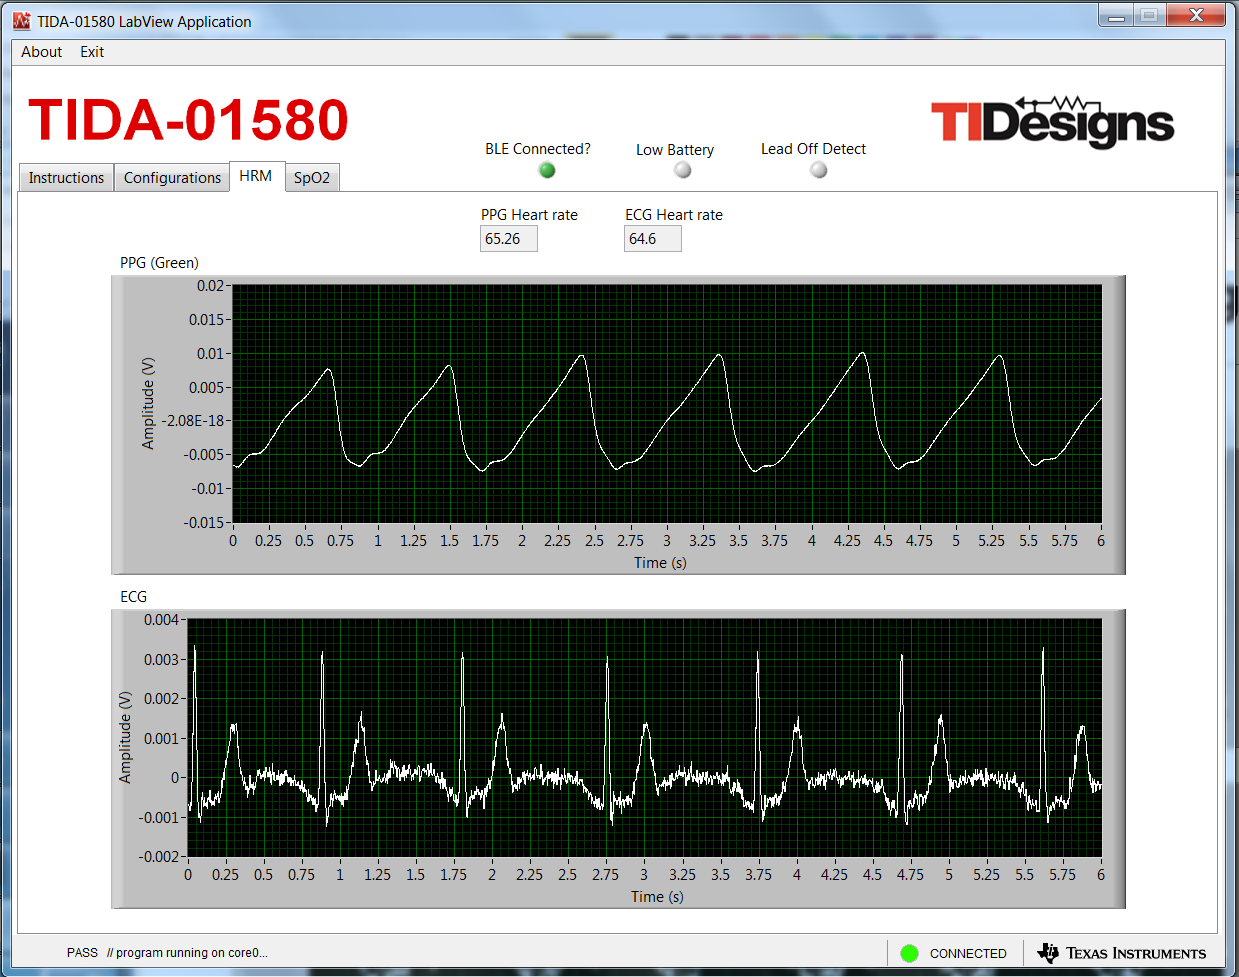Click the LabView app icon in title bar
Screen dimensions: 1239x977
[x=21, y=21]
